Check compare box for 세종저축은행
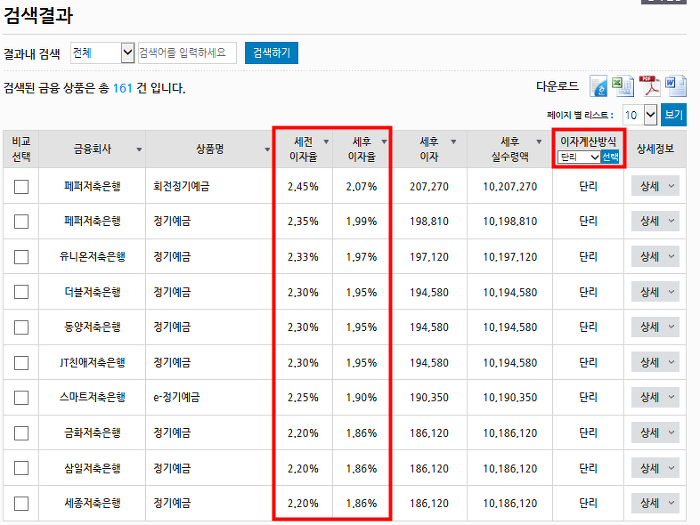 click(21, 503)
